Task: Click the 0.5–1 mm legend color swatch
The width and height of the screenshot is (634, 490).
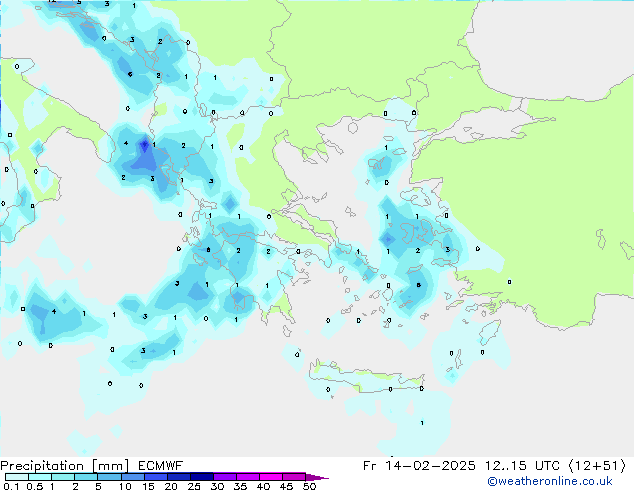Action: (40, 477)
